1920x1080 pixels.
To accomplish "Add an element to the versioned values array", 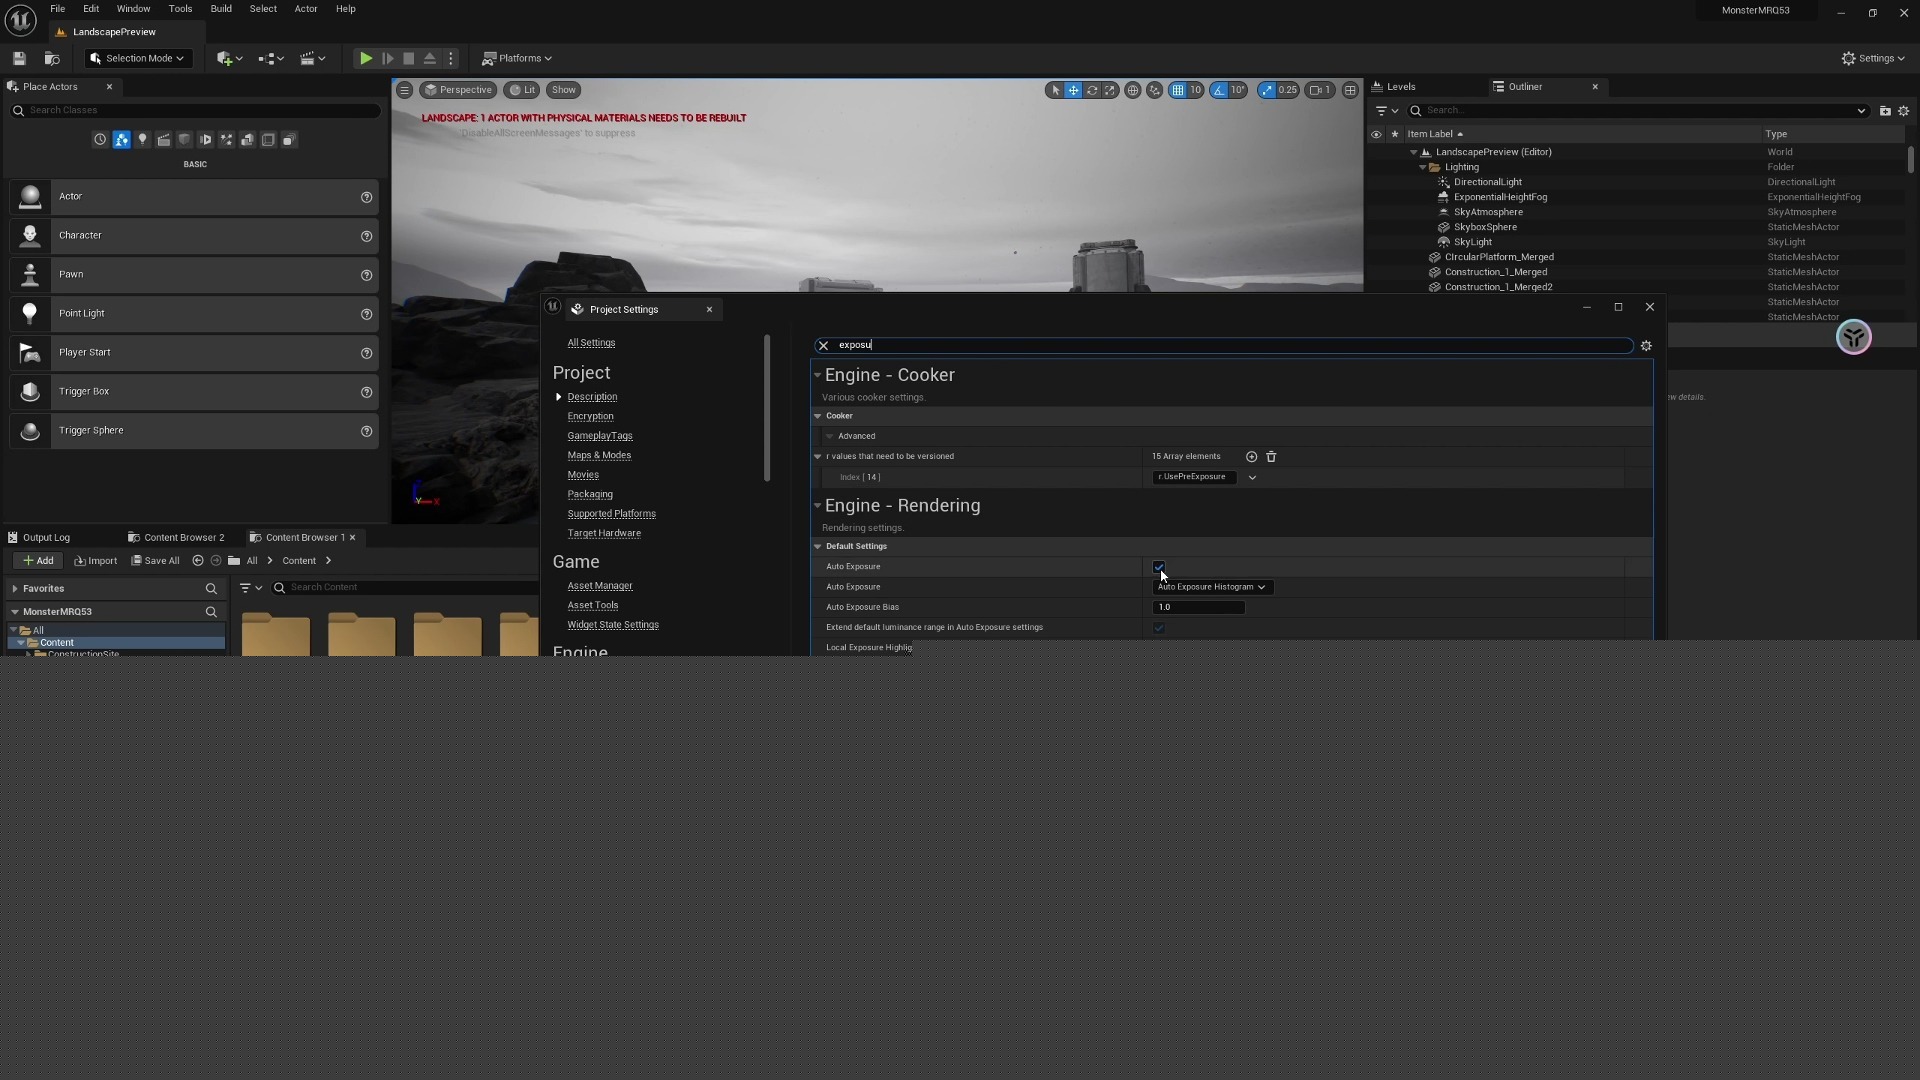I will [1251, 457].
